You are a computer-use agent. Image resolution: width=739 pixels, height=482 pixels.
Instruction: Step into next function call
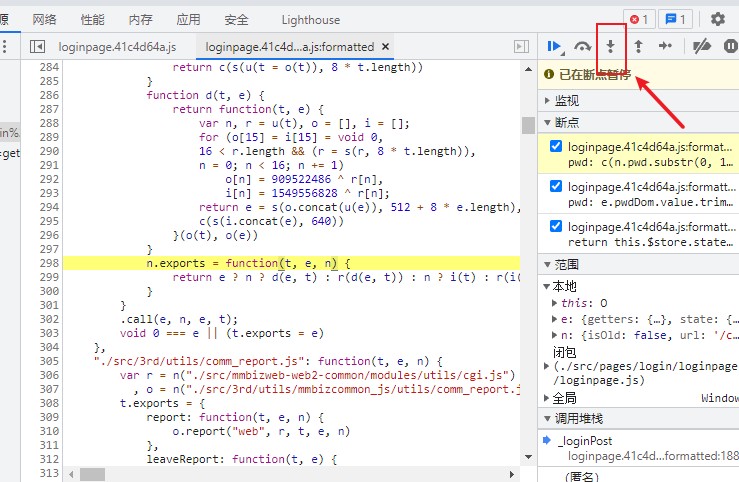tap(610, 46)
